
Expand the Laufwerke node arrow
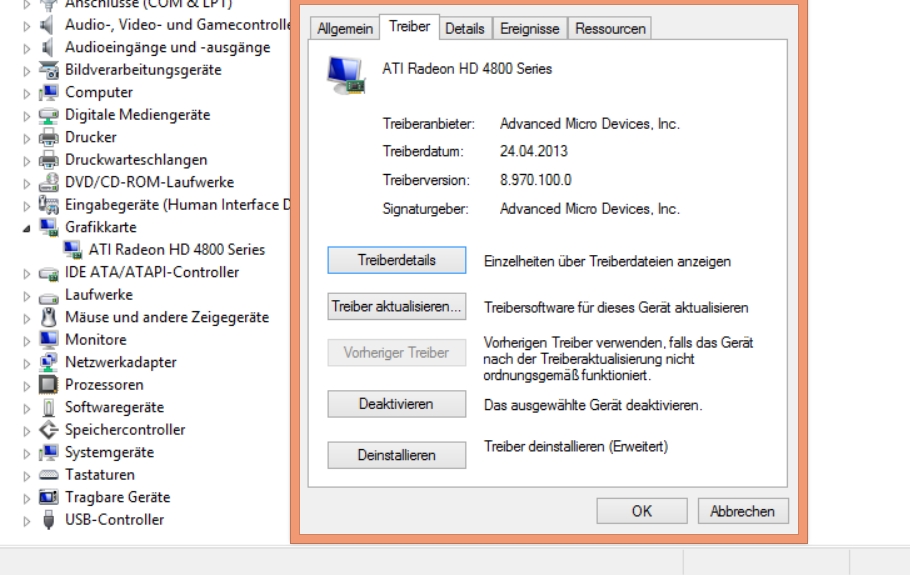(26, 296)
